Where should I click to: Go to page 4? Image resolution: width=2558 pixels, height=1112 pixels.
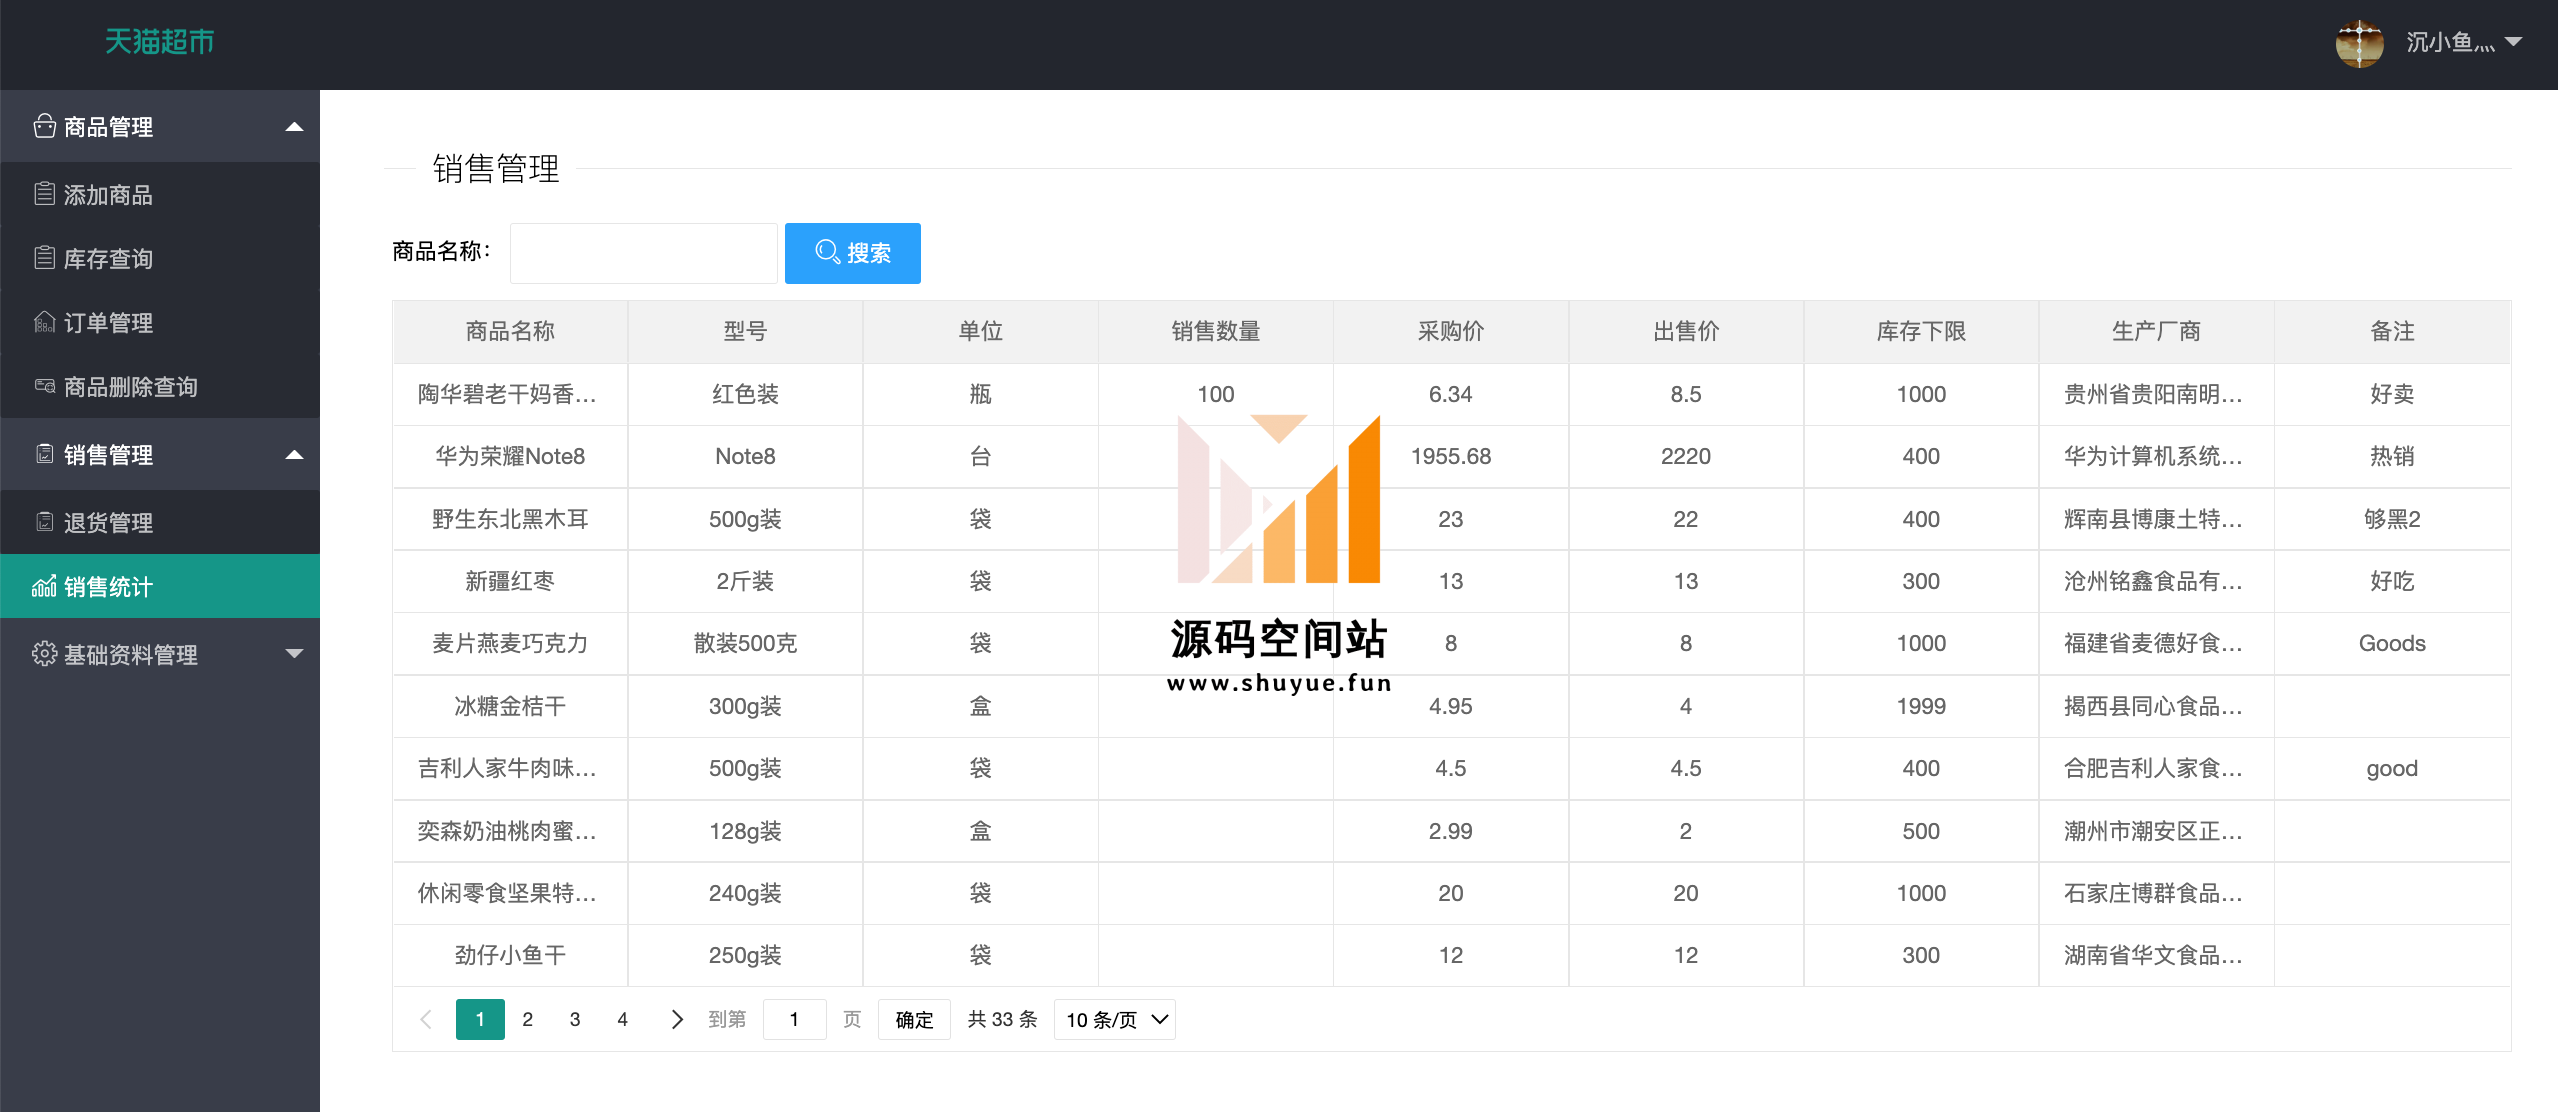pos(622,1019)
